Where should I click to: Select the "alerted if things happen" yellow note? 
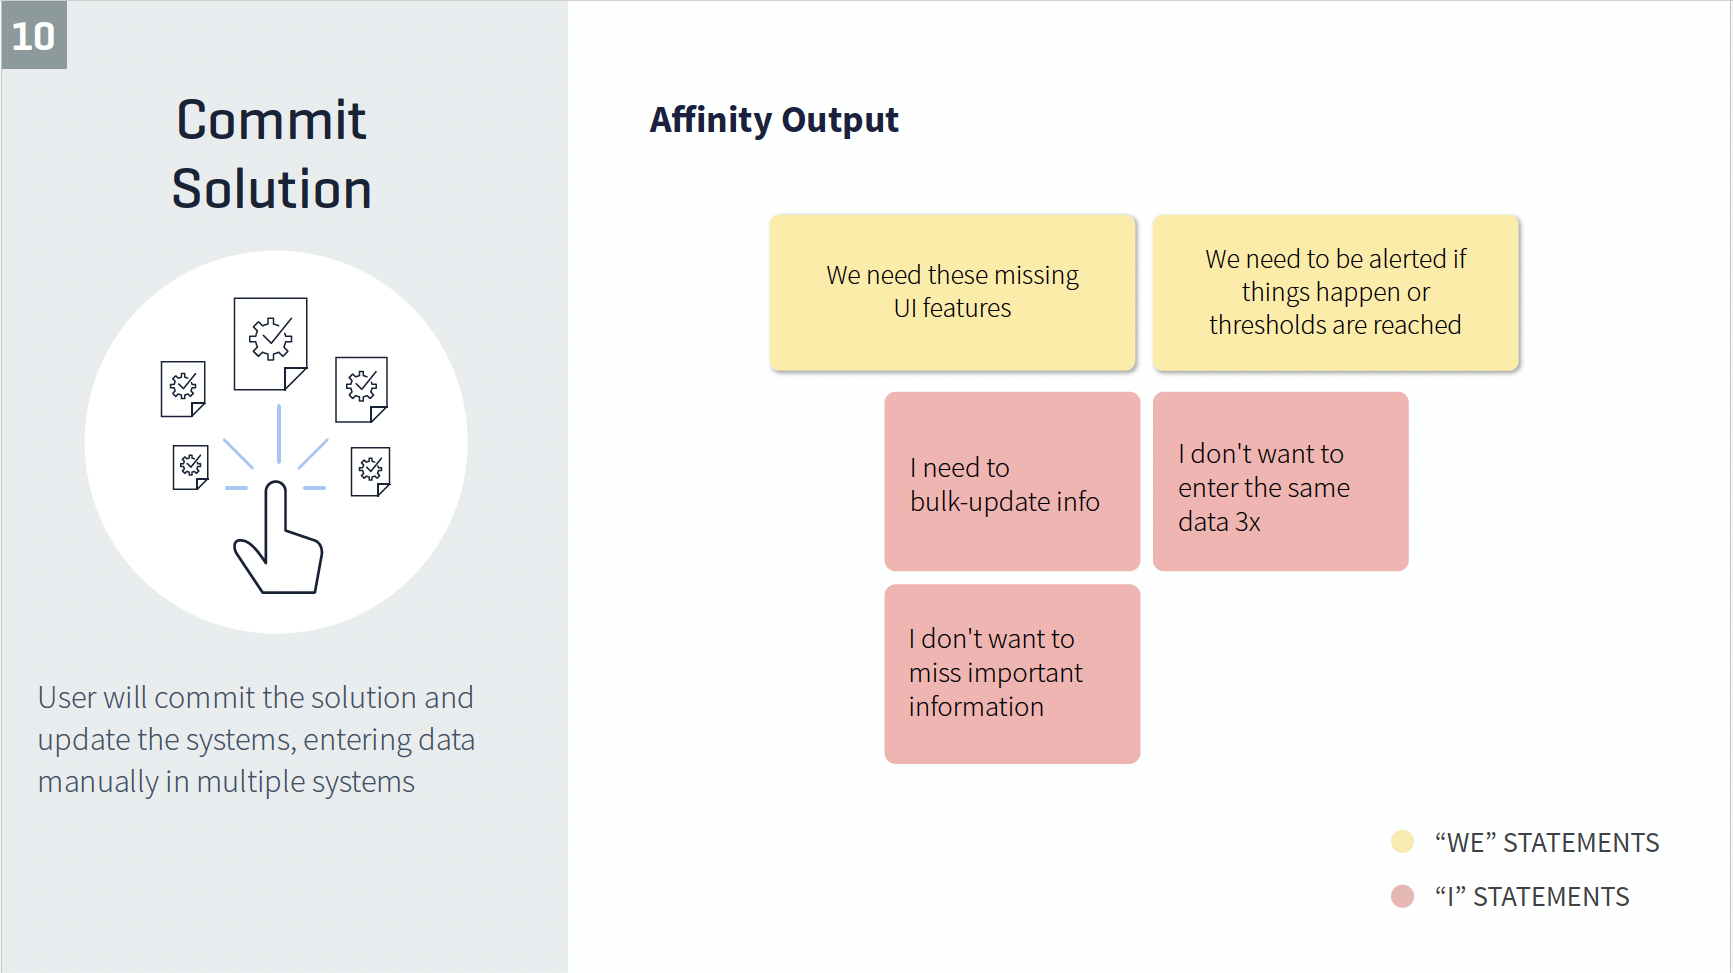tap(1335, 292)
